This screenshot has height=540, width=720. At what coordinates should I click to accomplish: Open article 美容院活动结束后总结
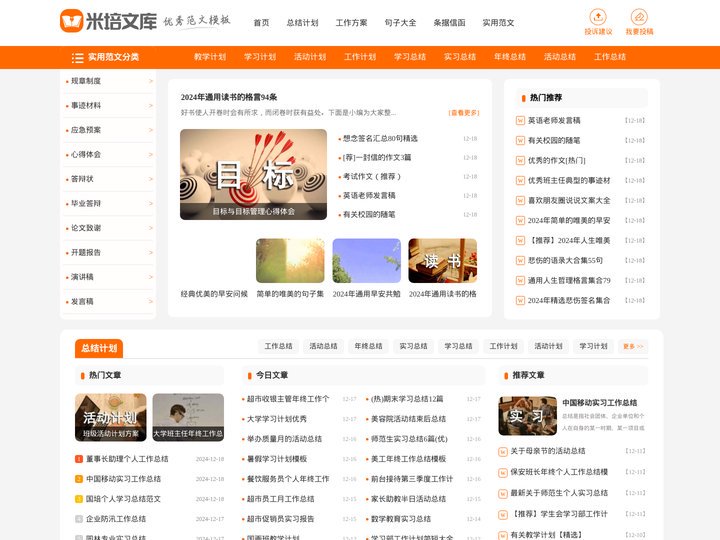click(x=408, y=419)
